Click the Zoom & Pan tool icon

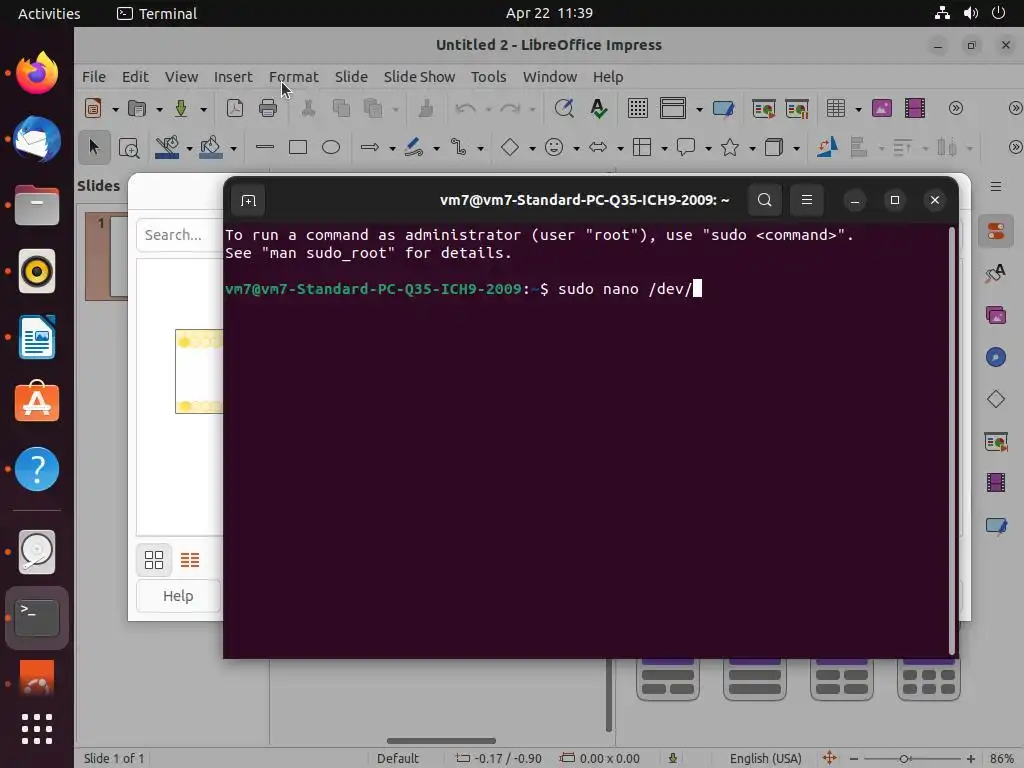pos(129,148)
